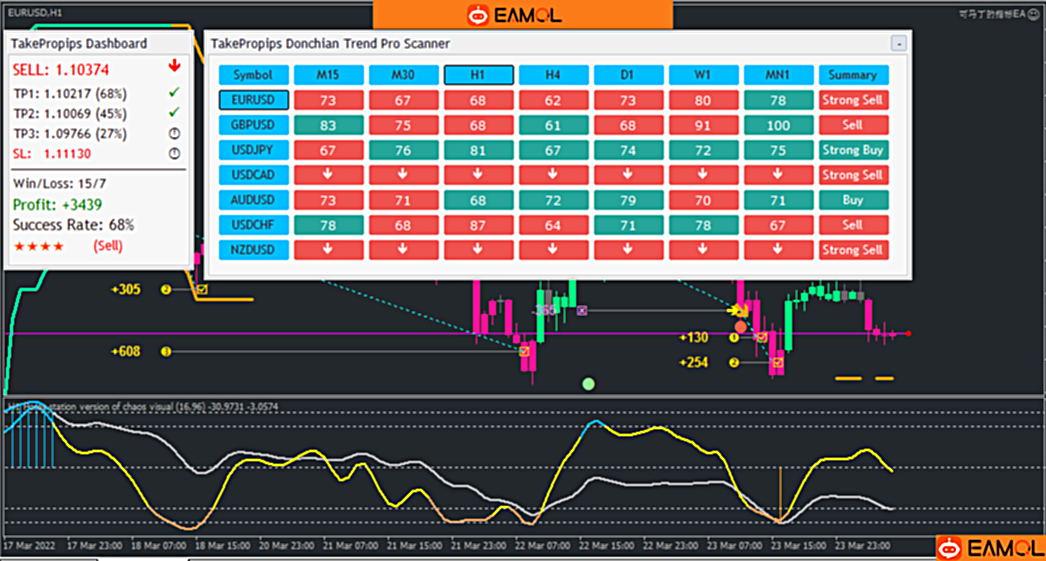Click USDCAD D1 down arrow cell
The image size is (1046, 561).
click(628, 175)
